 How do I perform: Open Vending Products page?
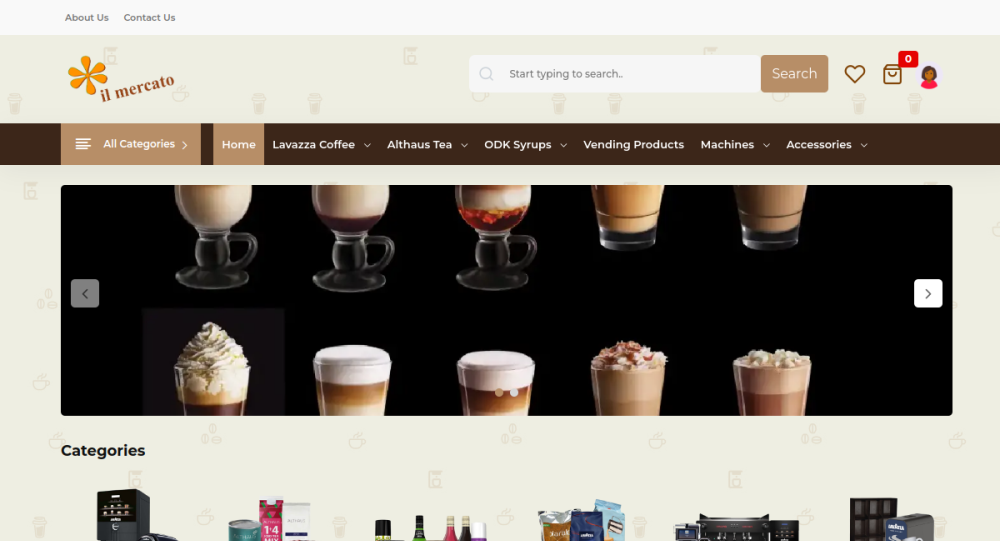click(633, 145)
